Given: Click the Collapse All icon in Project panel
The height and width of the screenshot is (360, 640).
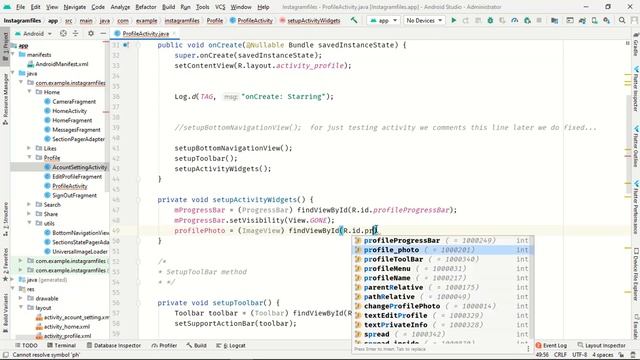Looking at the screenshot, I should tap(76, 33).
